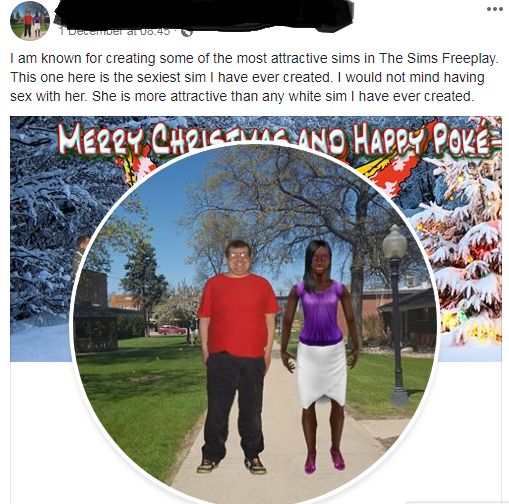
Task: Click the sim's pink high heels
Action: coord(324,460)
